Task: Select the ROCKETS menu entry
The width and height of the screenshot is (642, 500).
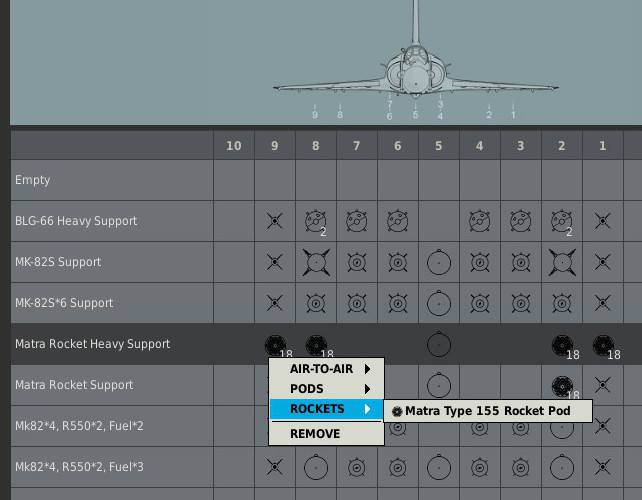Action: (326, 409)
